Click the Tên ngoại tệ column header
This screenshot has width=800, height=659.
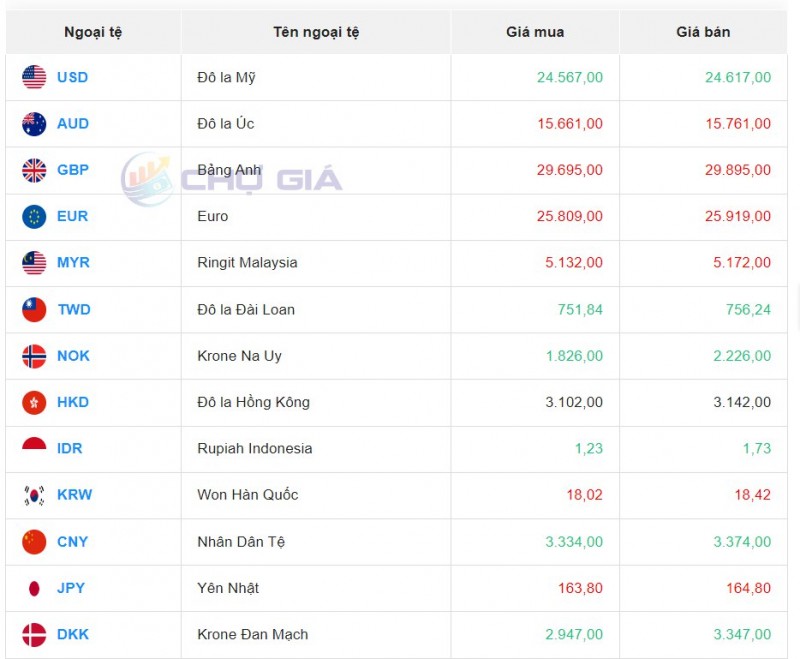316,32
